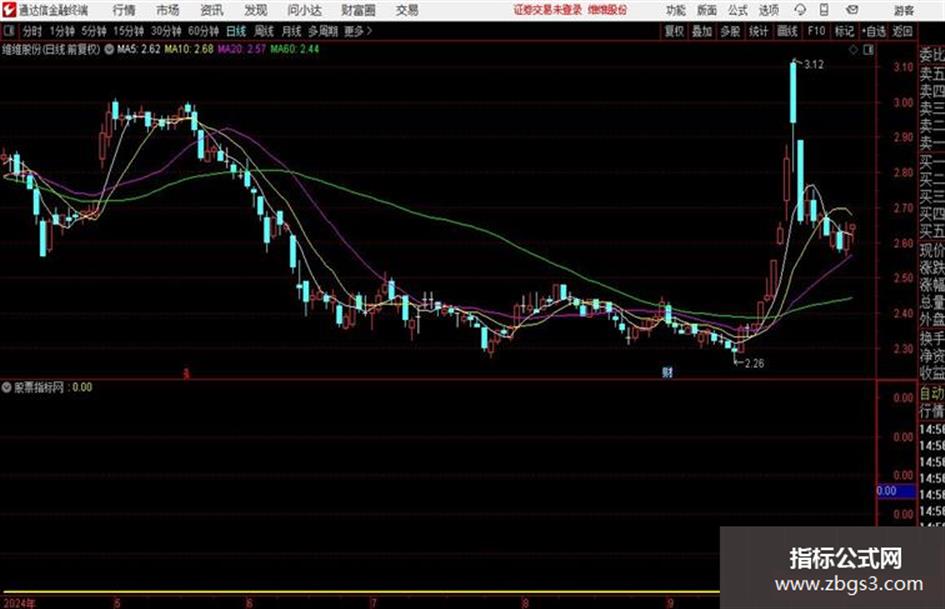This screenshot has width=945, height=609.
Task: Click the Tongdaxin red logo icon
Action: click(9, 10)
